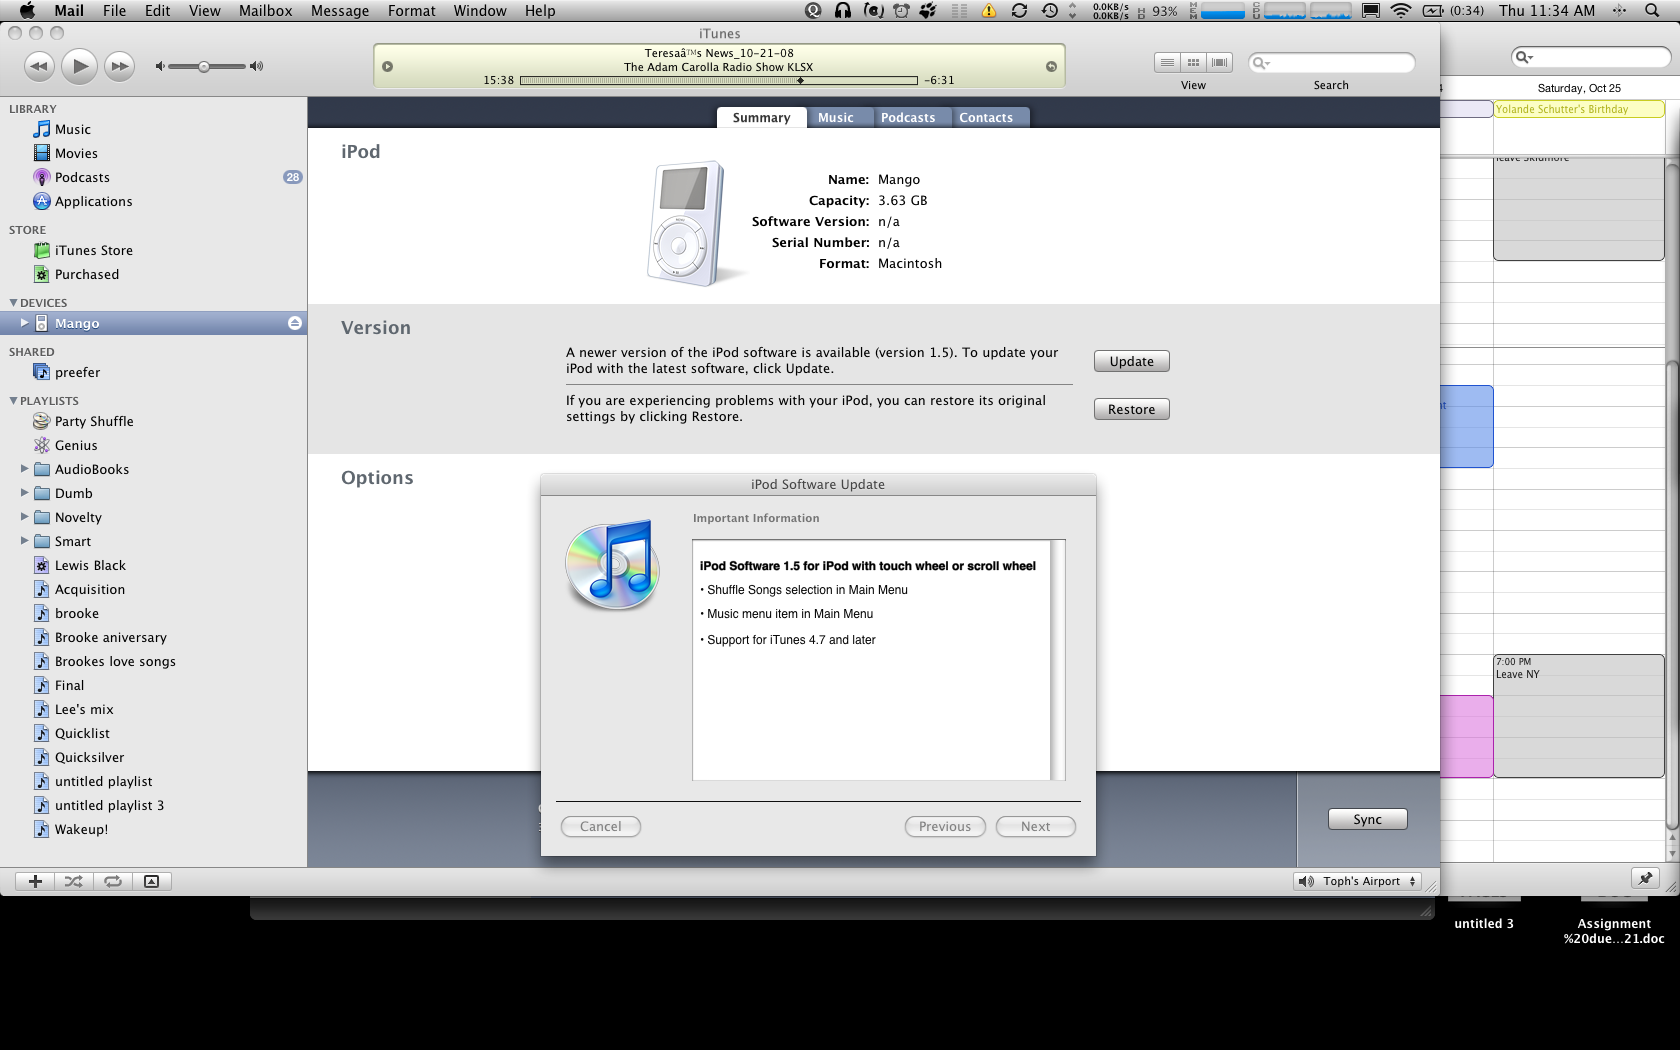Open the Purchased list
The width and height of the screenshot is (1680, 1050).
tap(153, 274)
